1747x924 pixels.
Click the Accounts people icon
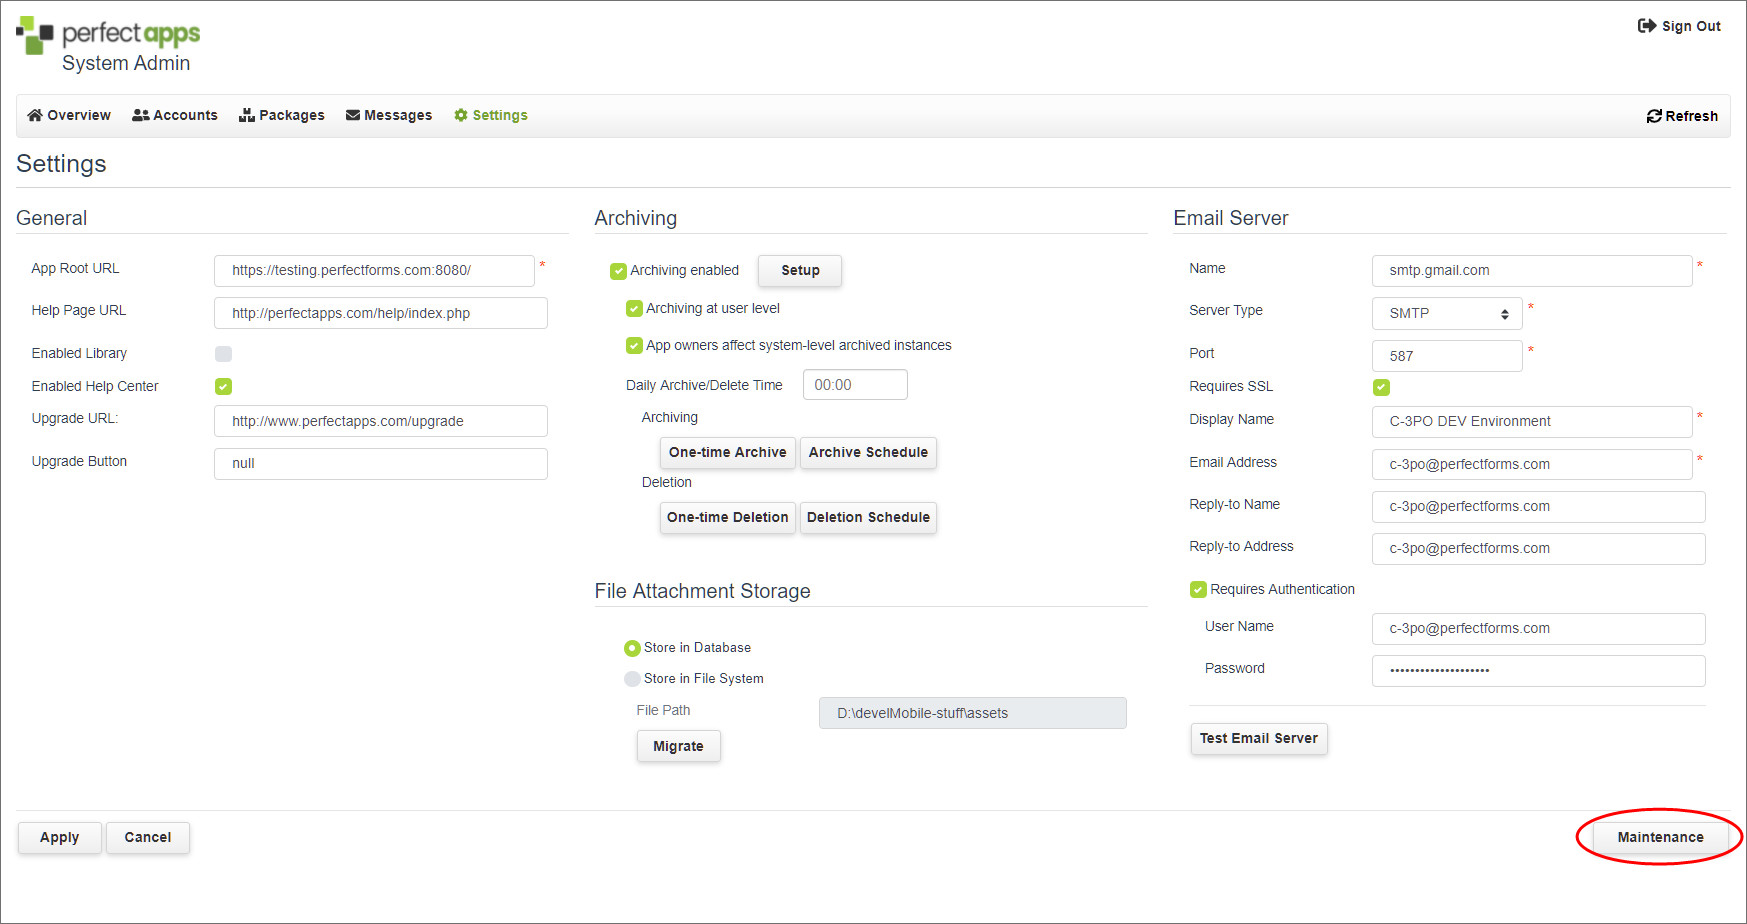point(141,115)
